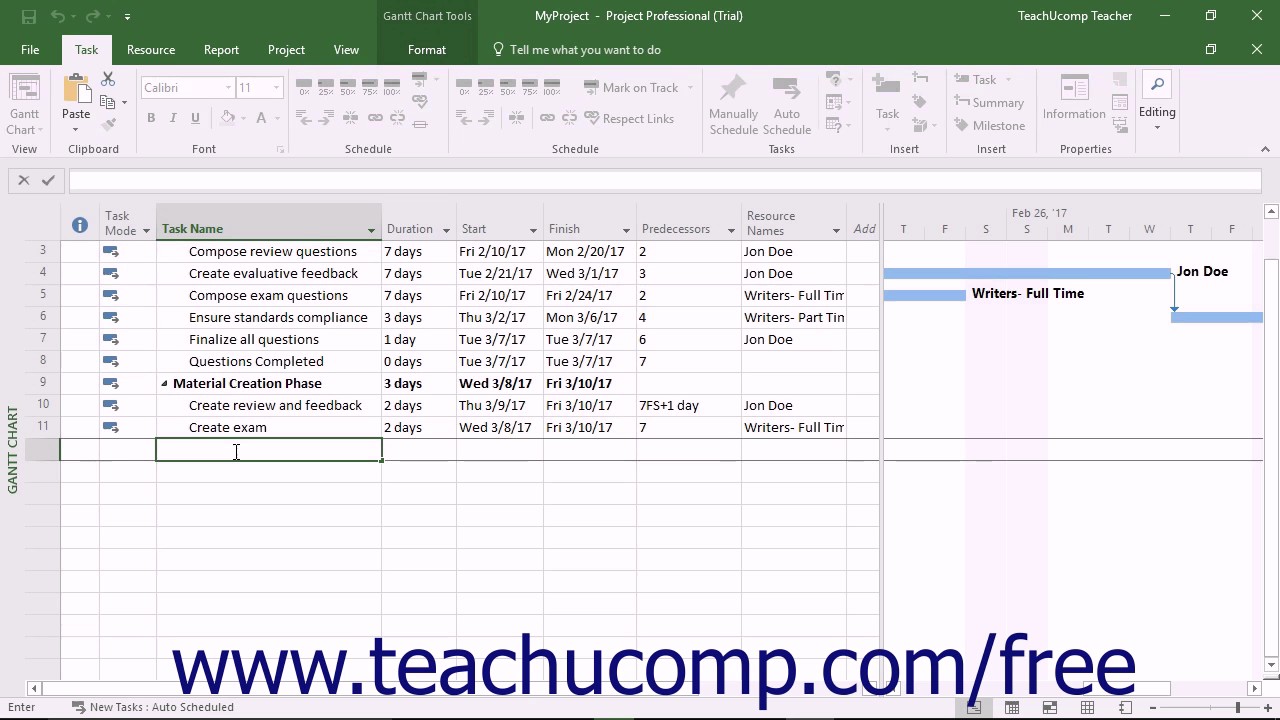1280x720 pixels.
Task: Toggle Bold formatting
Action: [x=151, y=118]
